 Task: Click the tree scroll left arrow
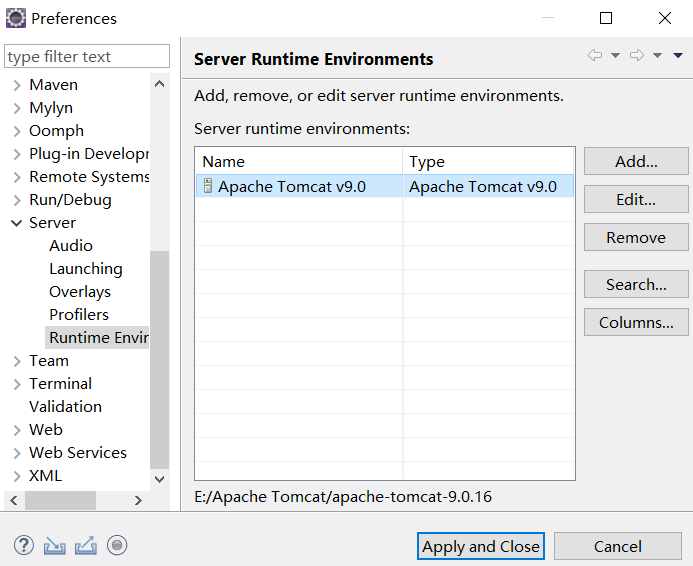coord(14,500)
